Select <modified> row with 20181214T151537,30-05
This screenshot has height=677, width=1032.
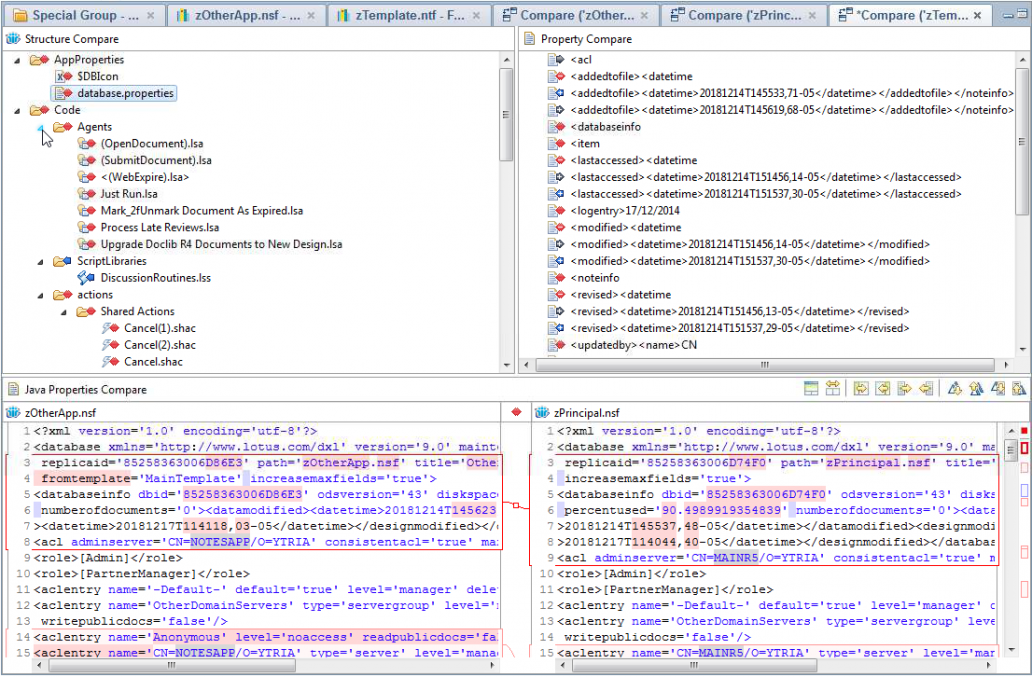coord(750,261)
